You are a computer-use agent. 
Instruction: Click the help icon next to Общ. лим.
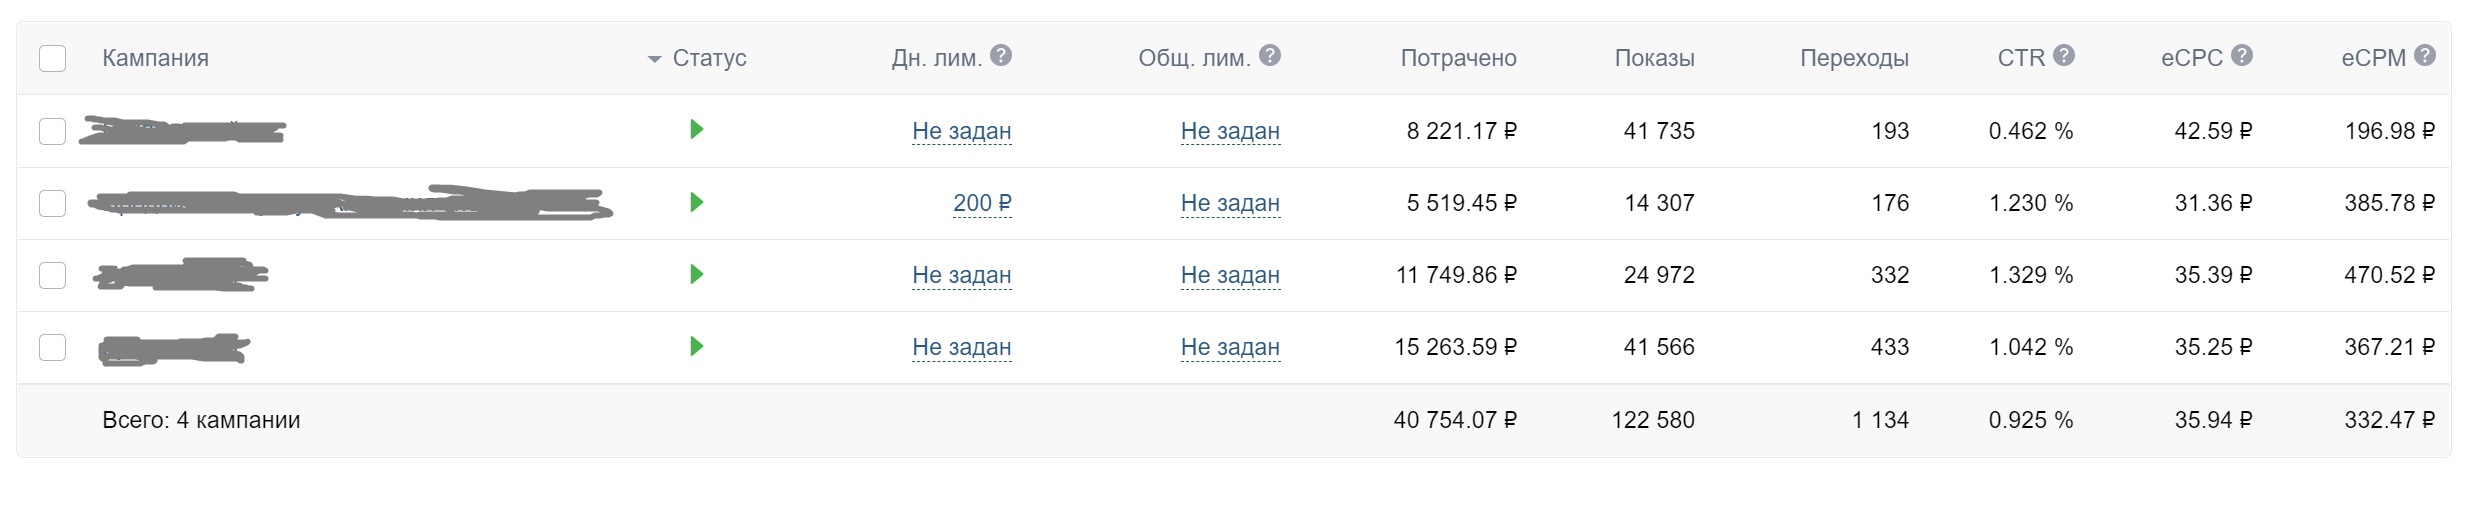point(1270,55)
